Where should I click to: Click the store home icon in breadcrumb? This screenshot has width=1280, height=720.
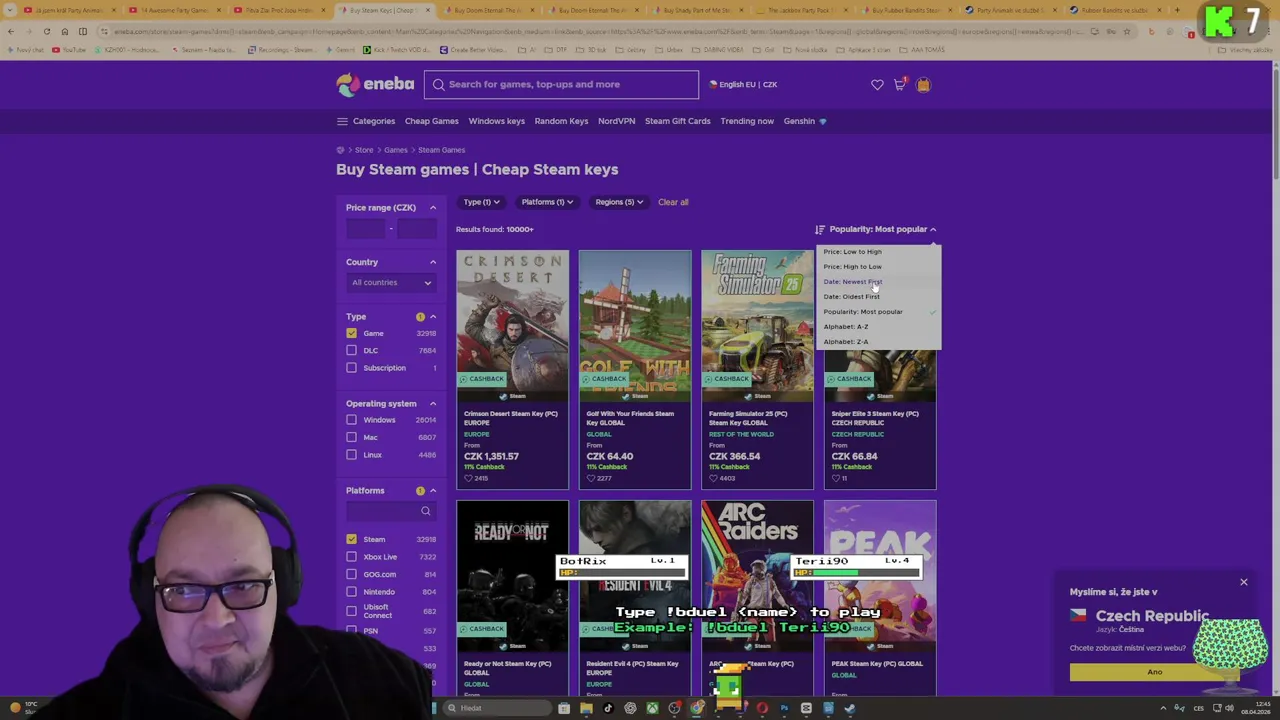tap(340, 150)
